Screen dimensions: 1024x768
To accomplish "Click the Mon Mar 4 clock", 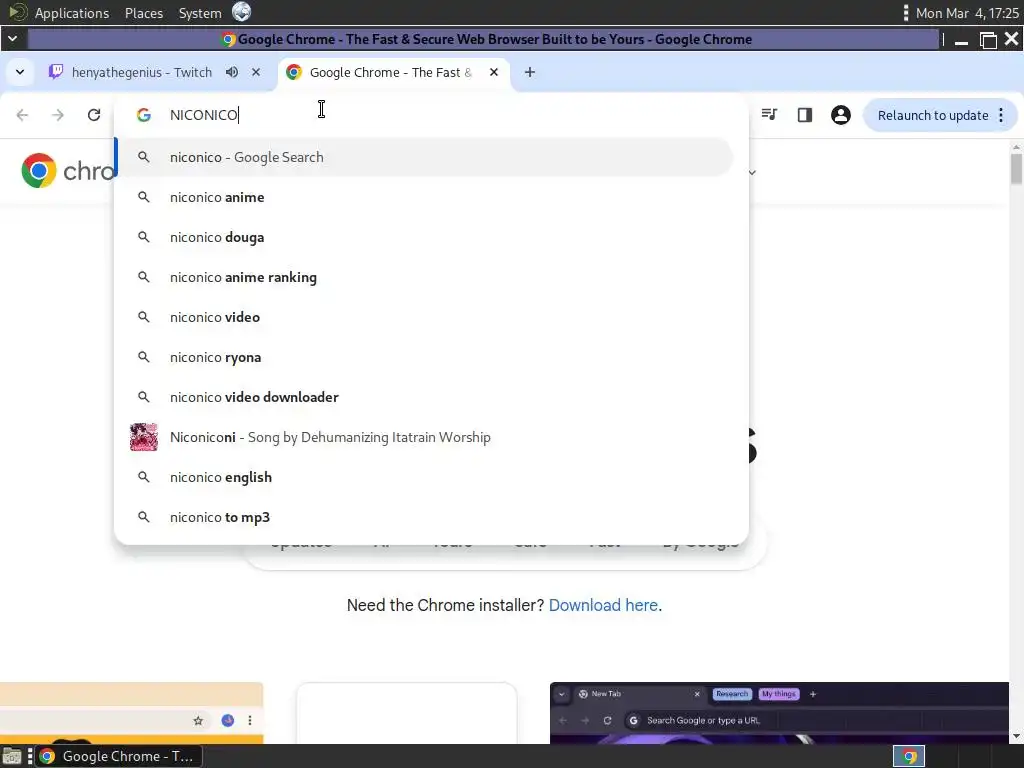I will point(967,13).
